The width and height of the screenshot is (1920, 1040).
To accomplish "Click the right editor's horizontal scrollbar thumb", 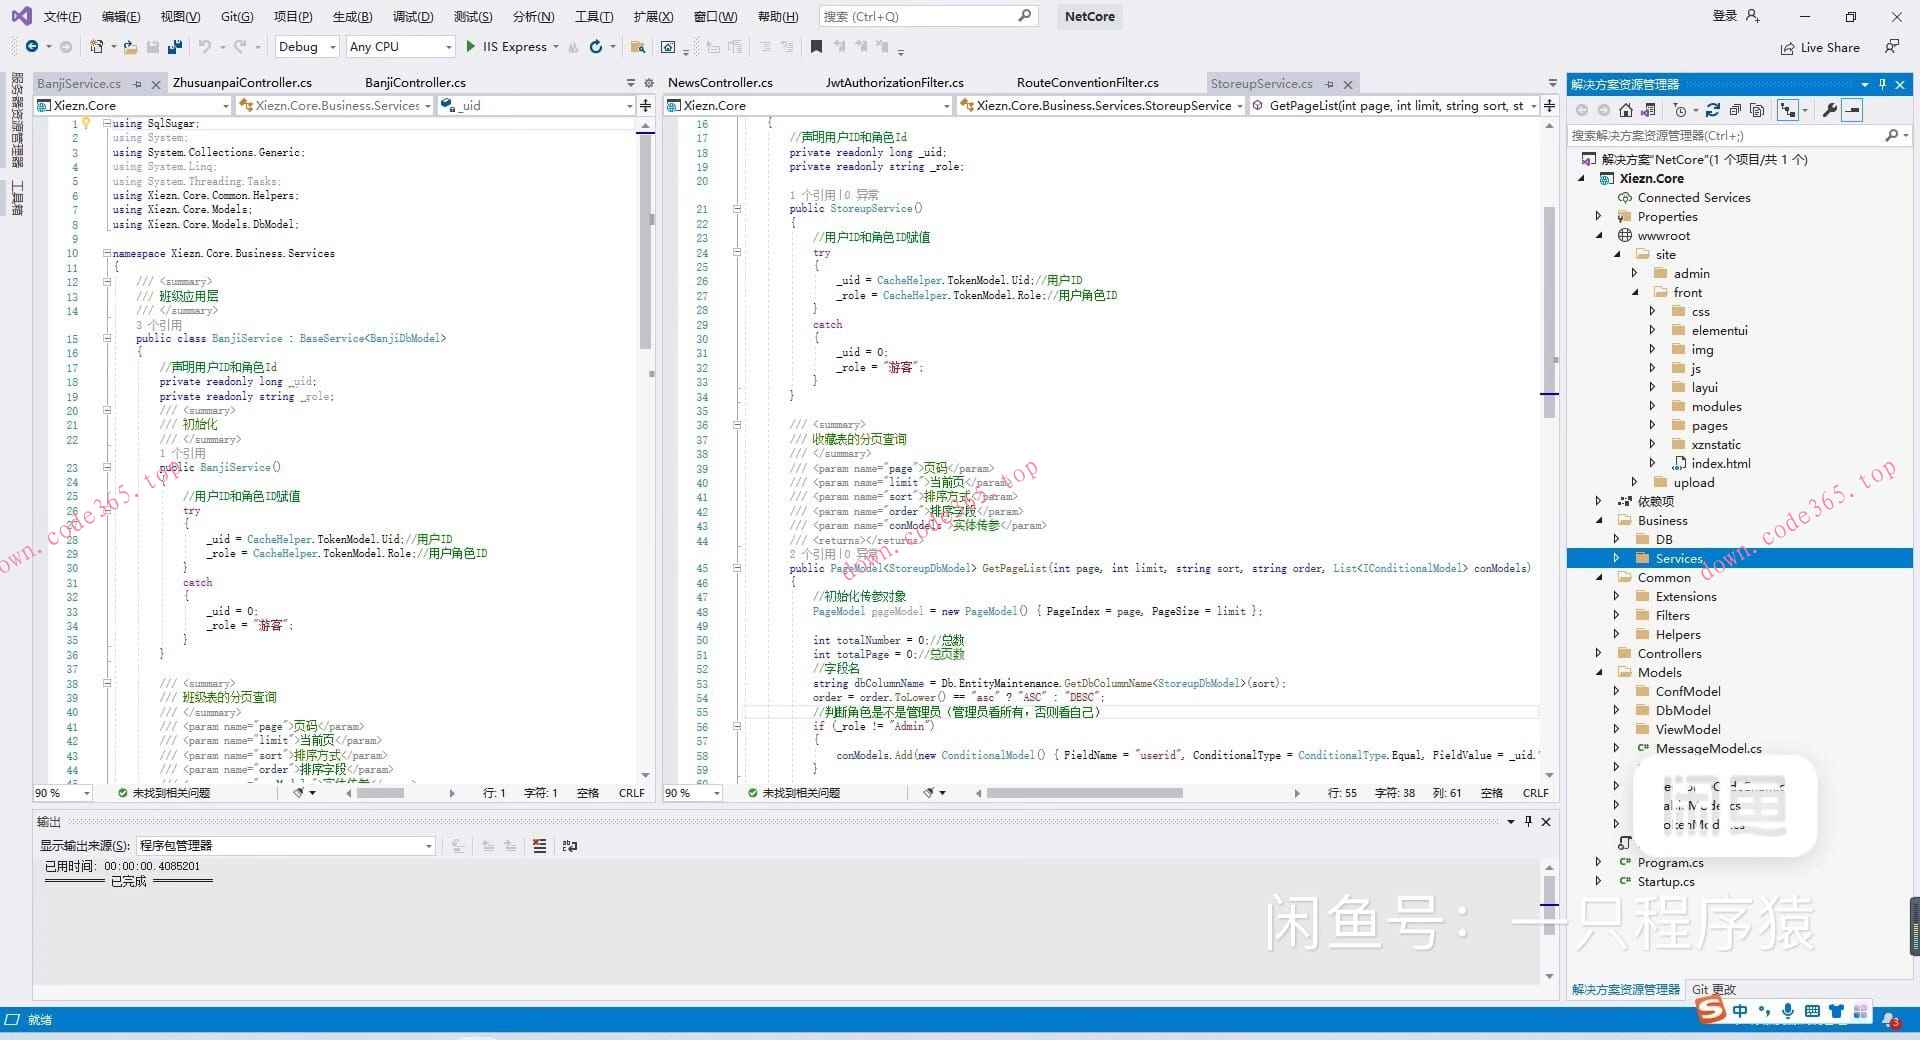I will (x=1084, y=793).
